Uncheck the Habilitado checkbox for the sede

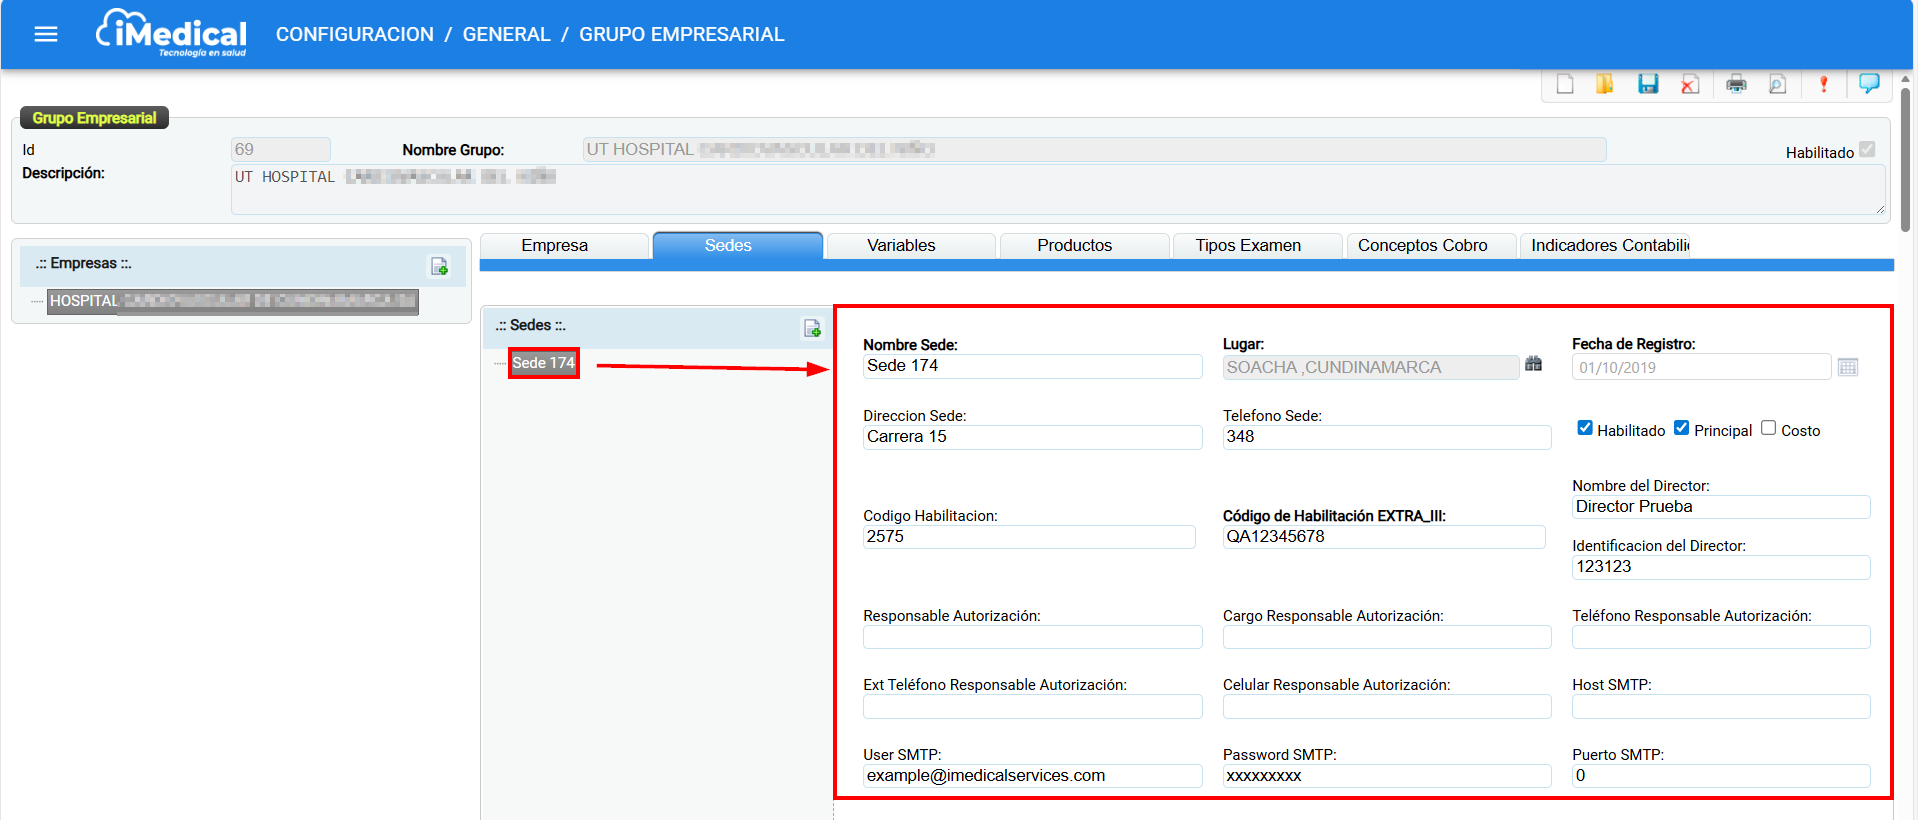click(1584, 428)
